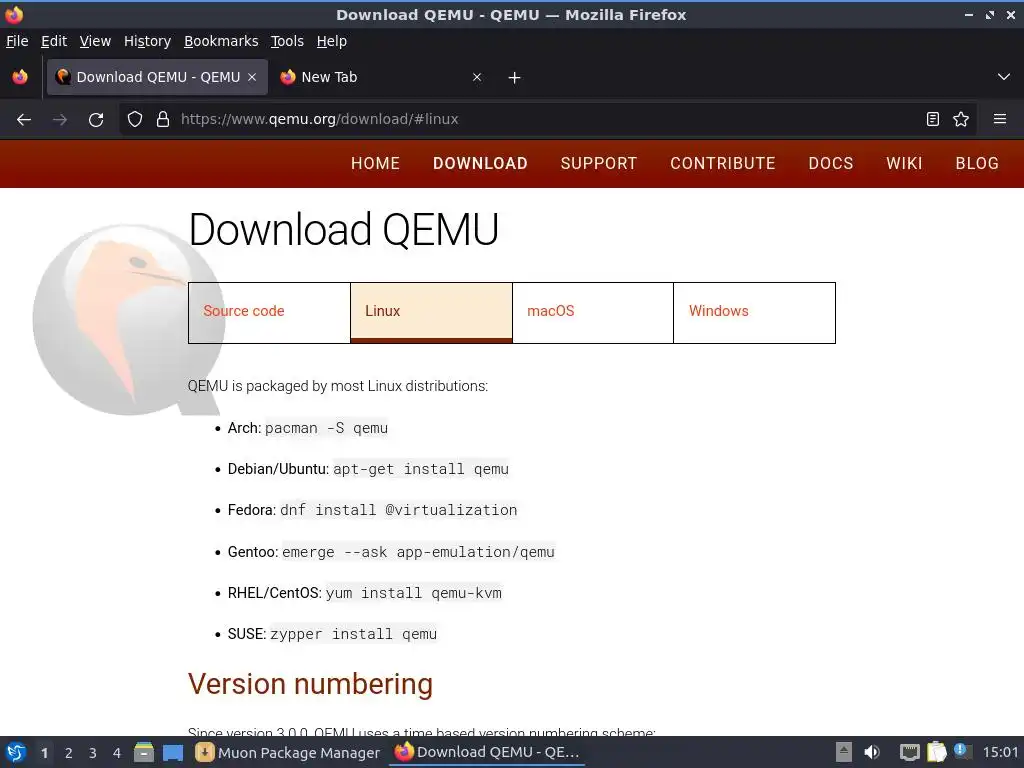Open the file manager taskbar icon
This screenshot has width=1024, height=768.
pyautogui.click(x=144, y=752)
